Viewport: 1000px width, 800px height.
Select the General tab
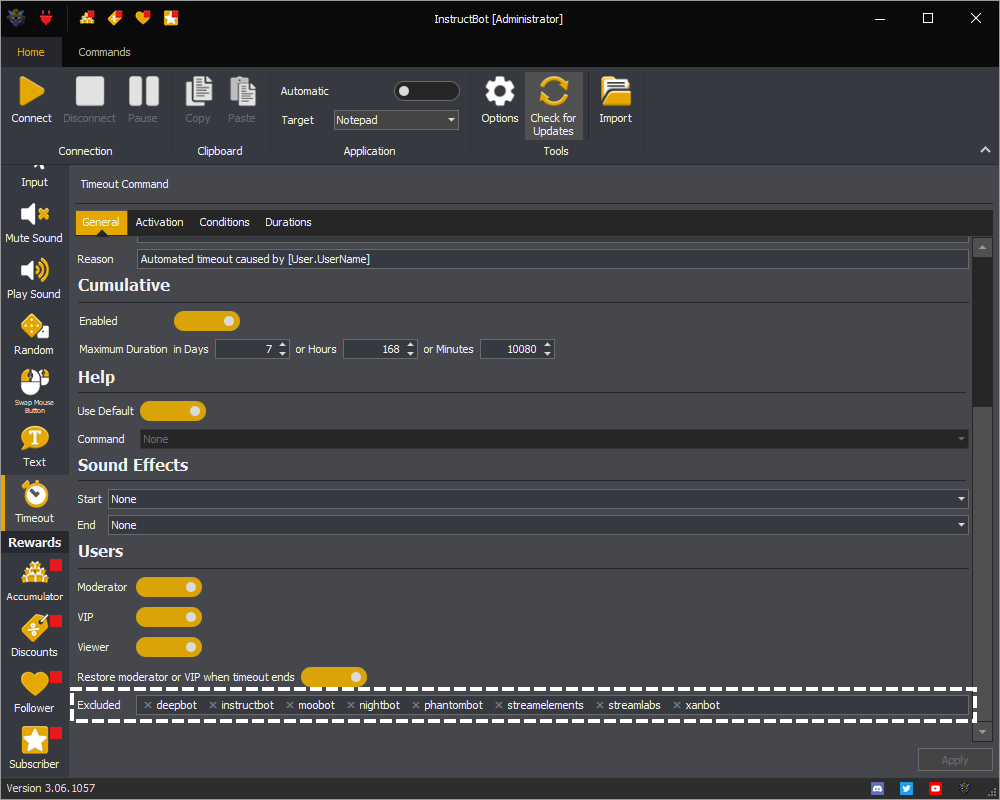pyautogui.click(x=101, y=222)
